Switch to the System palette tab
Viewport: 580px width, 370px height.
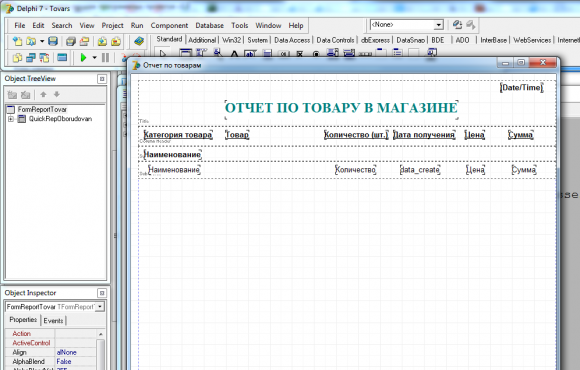point(258,40)
